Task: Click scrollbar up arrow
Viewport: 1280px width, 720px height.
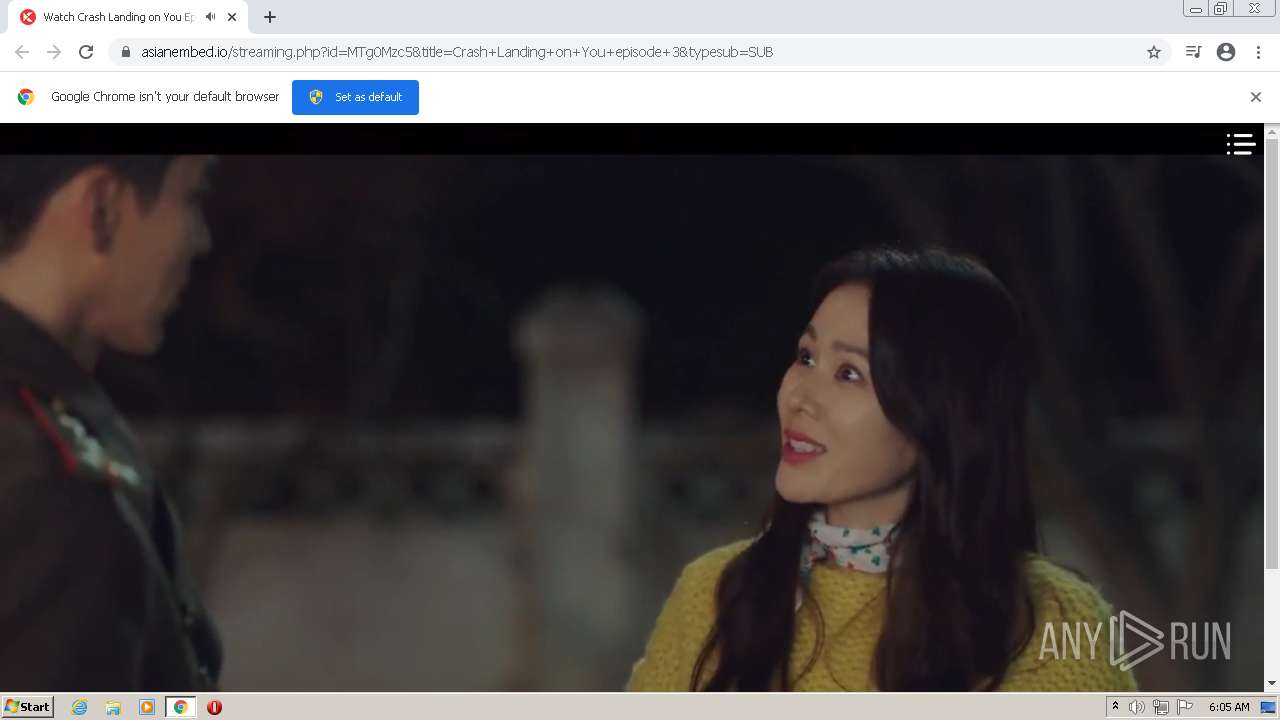Action: (x=1272, y=131)
